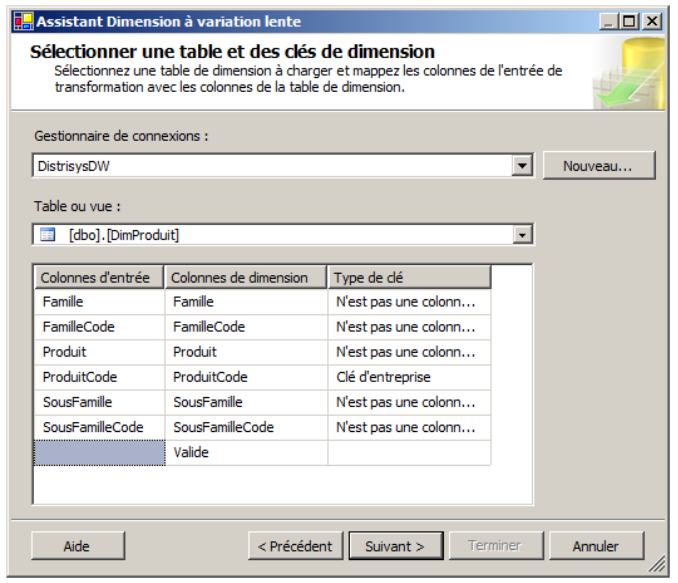The width and height of the screenshot is (678, 583).
Task: Cancel the wizard with Annuler
Action: (x=596, y=546)
